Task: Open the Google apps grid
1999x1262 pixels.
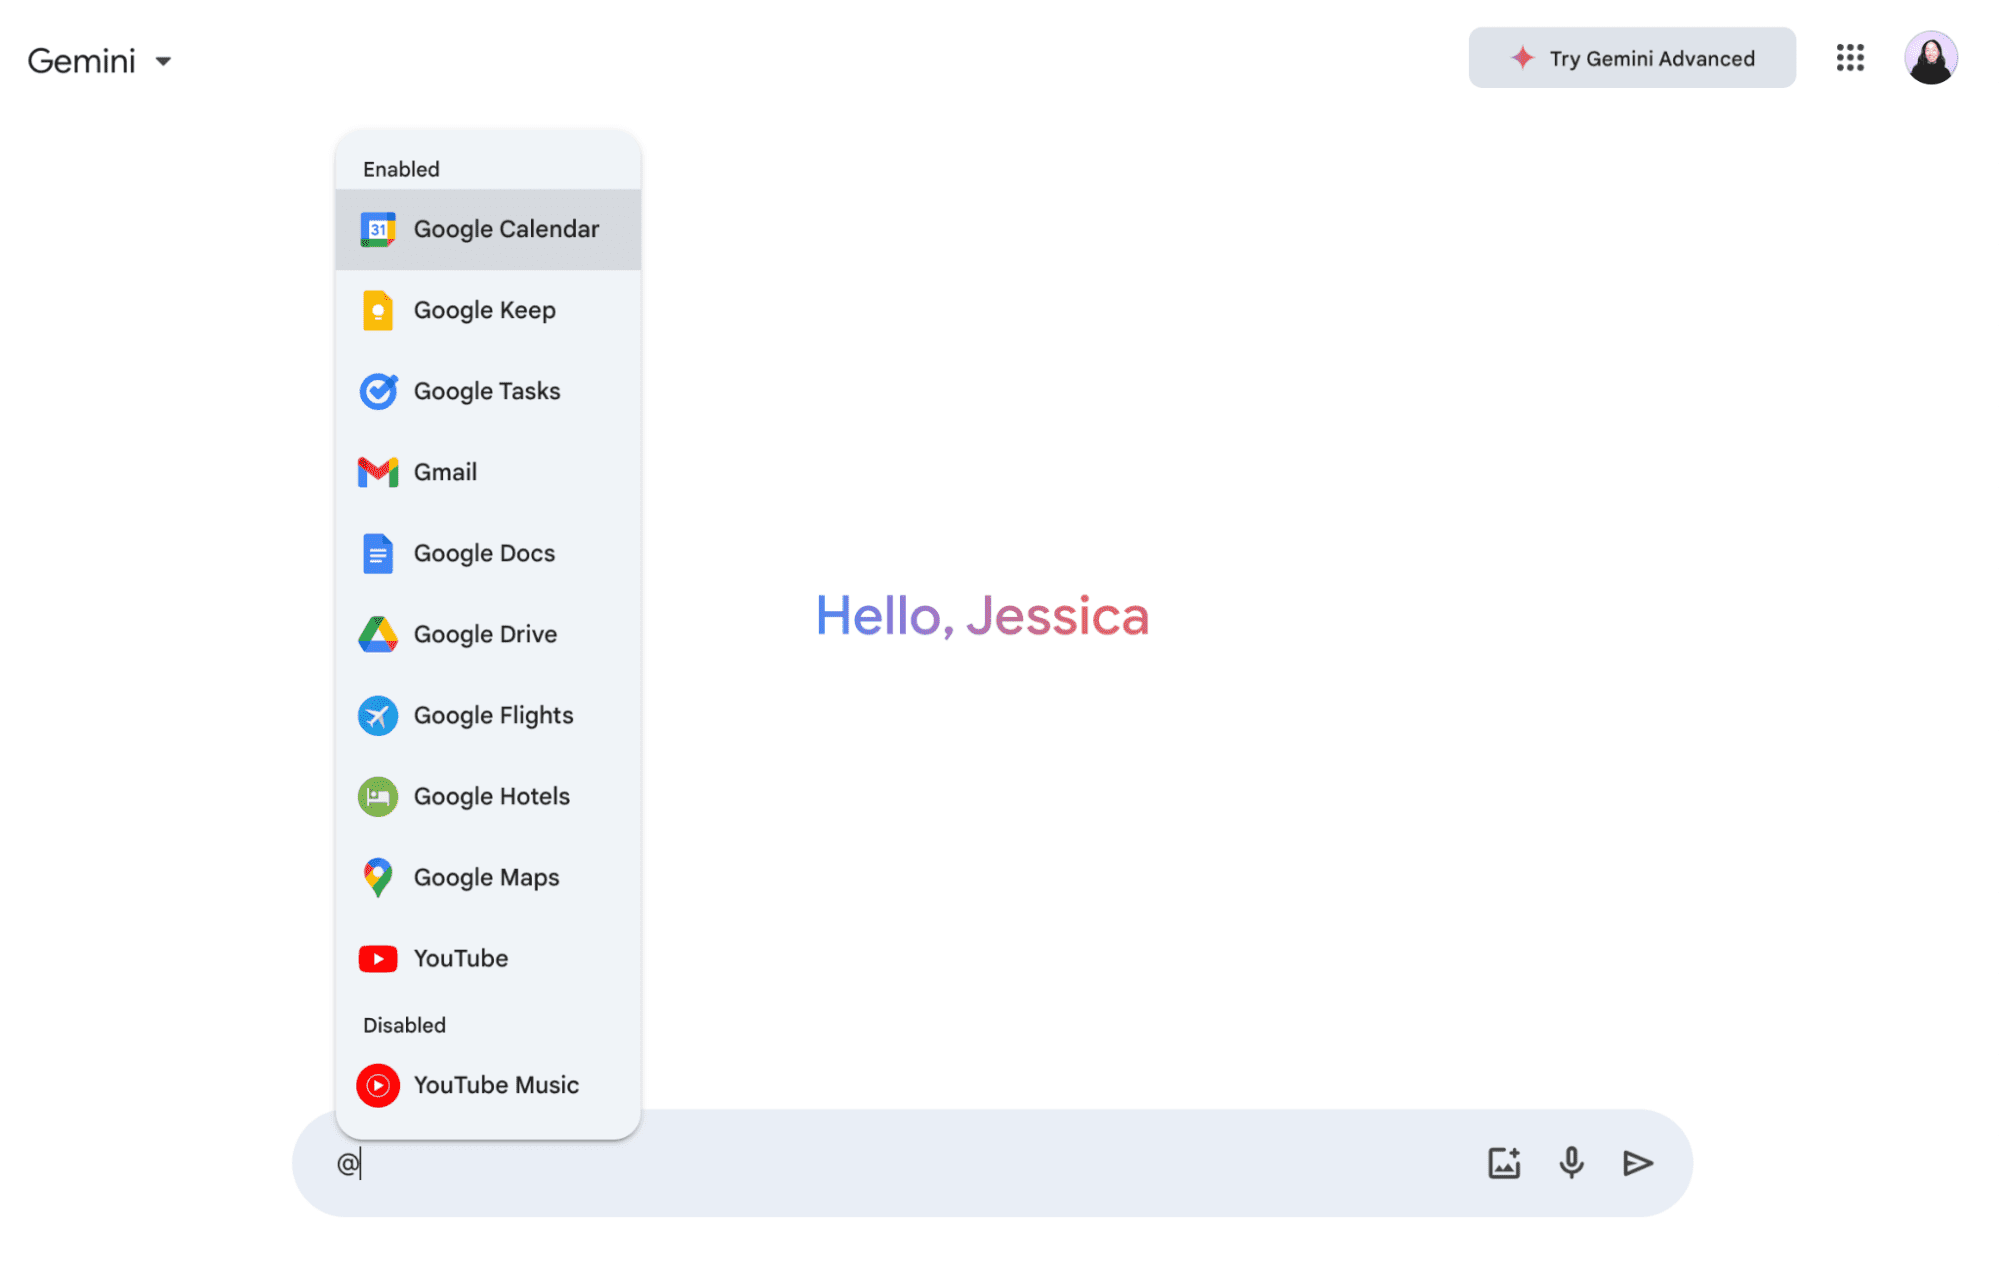Action: click(x=1850, y=58)
